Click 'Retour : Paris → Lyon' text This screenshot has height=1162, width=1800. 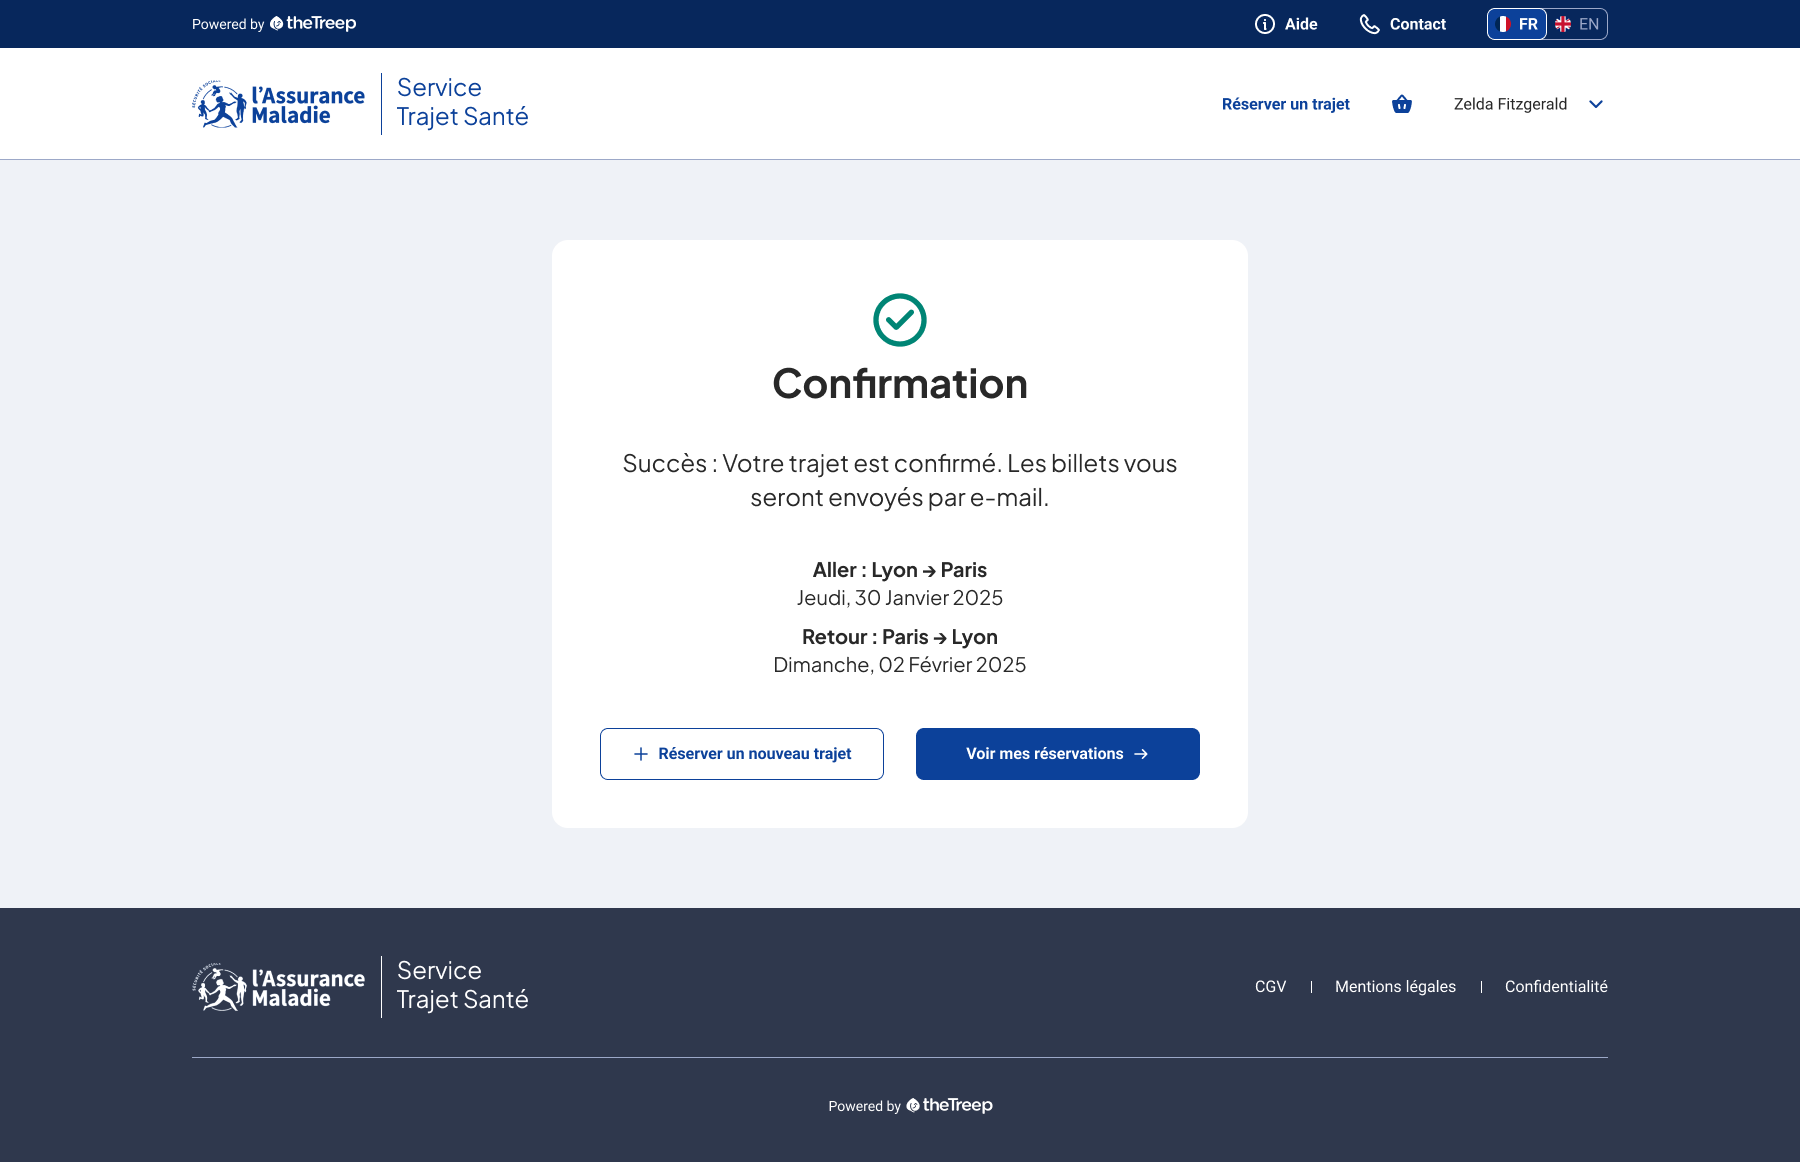tap(900, 637)
